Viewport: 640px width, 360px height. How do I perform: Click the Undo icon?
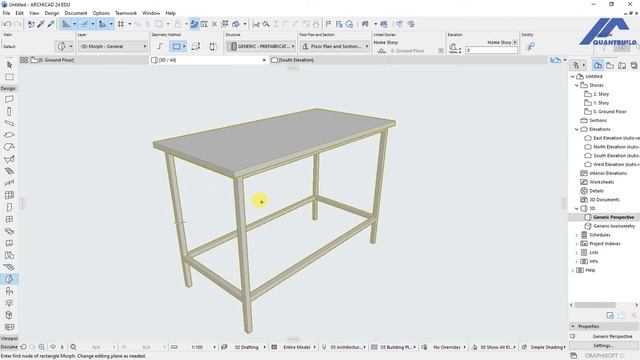(x=7, y=24)
